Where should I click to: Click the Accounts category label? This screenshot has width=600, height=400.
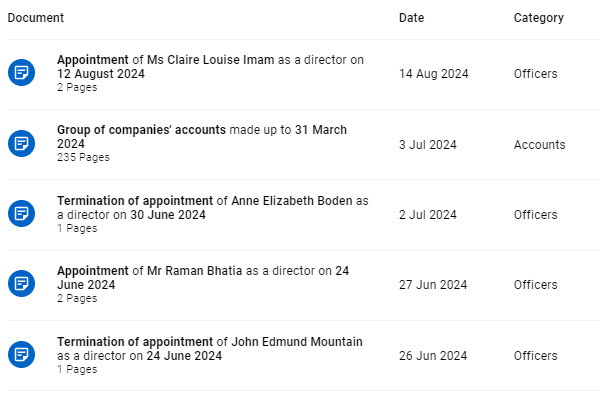coord(539,145)
